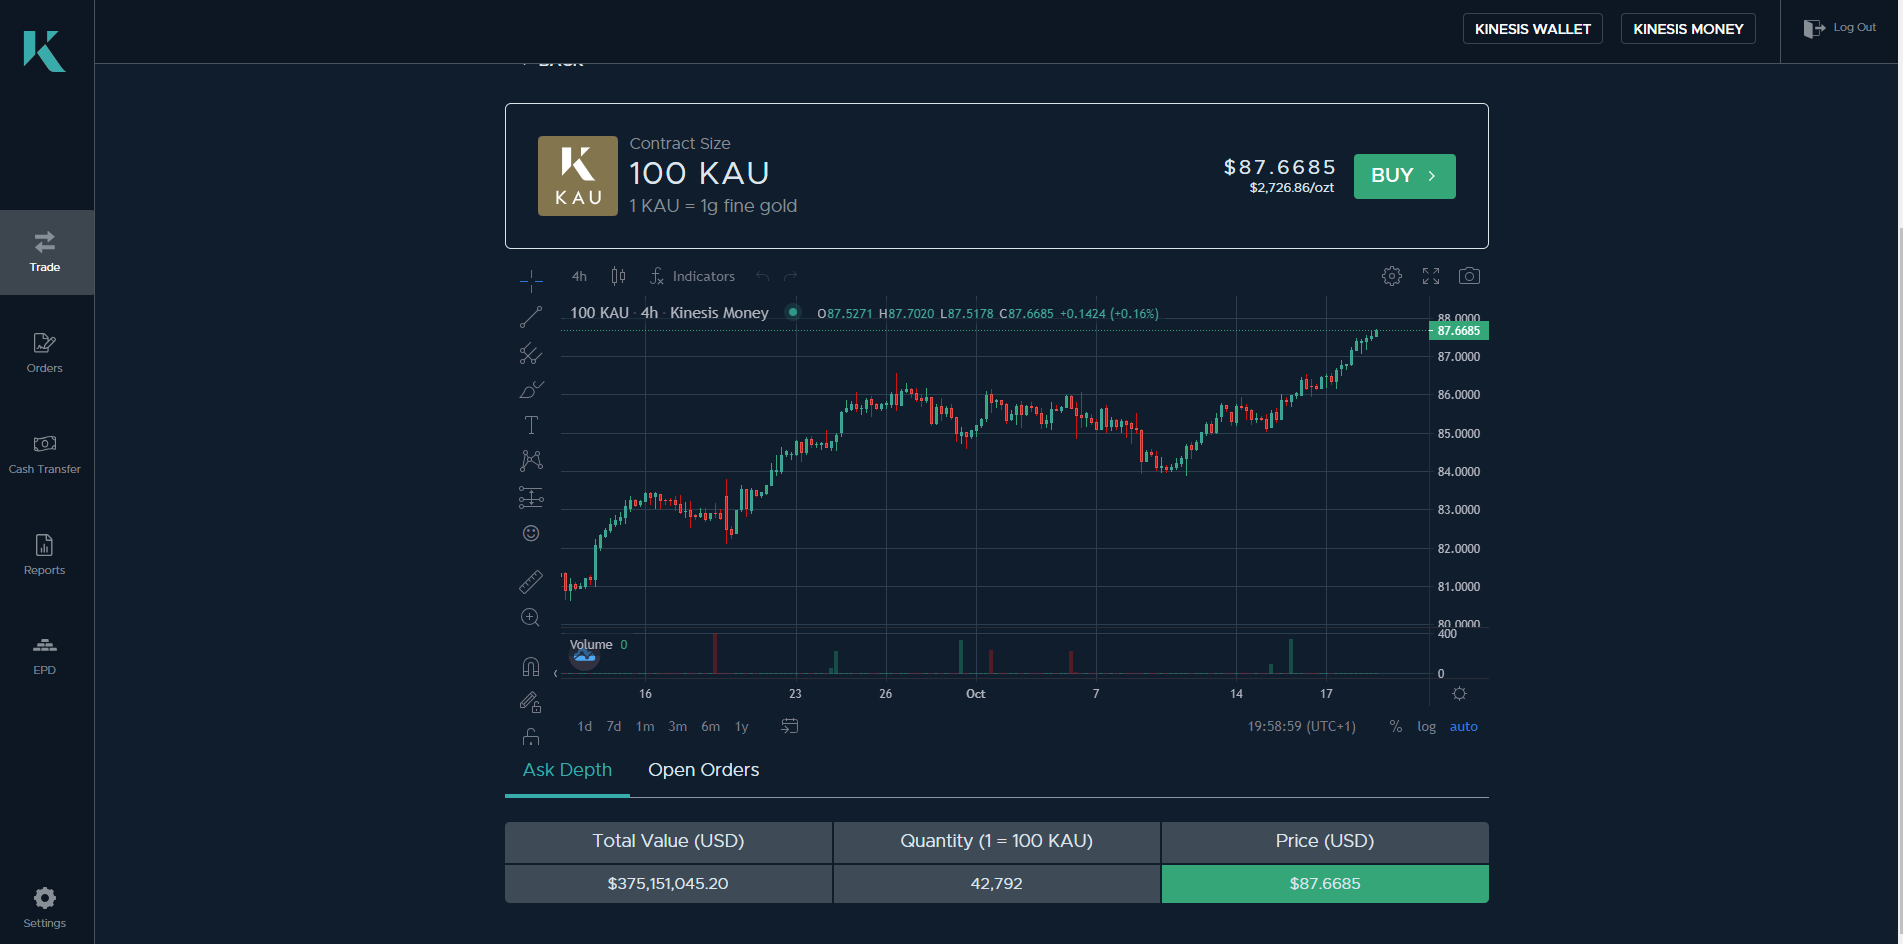
Task: Open the EPD section in sidebar
Action: [x=45, y=655]
